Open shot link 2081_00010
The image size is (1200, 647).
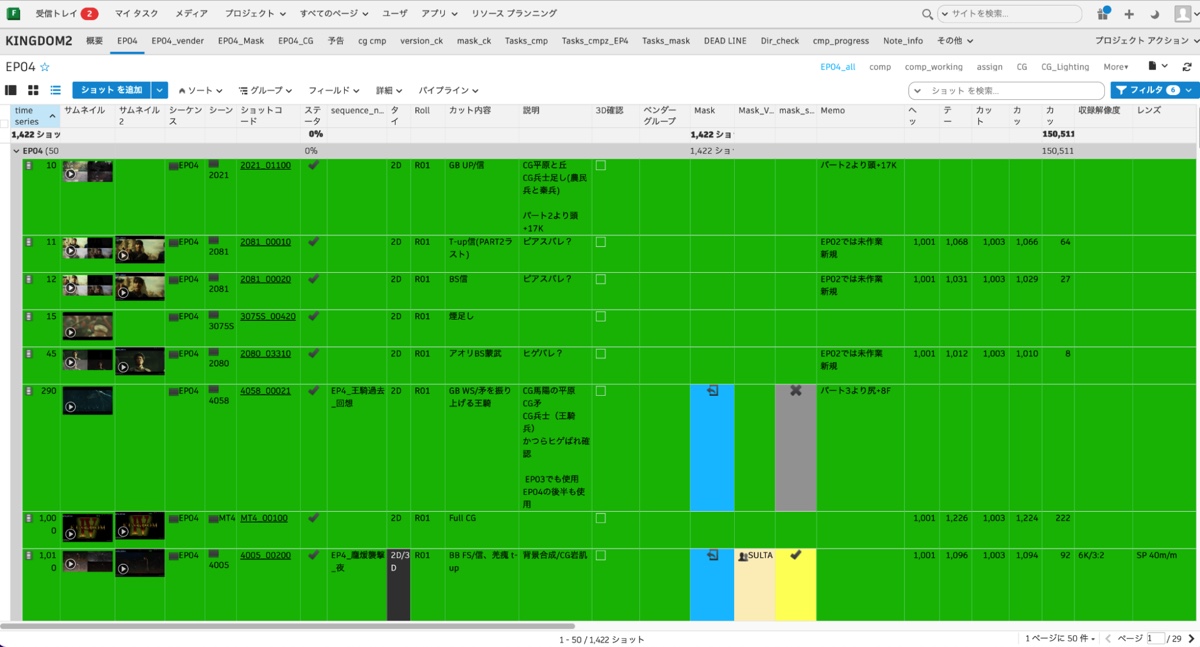[x=265, y=242]
